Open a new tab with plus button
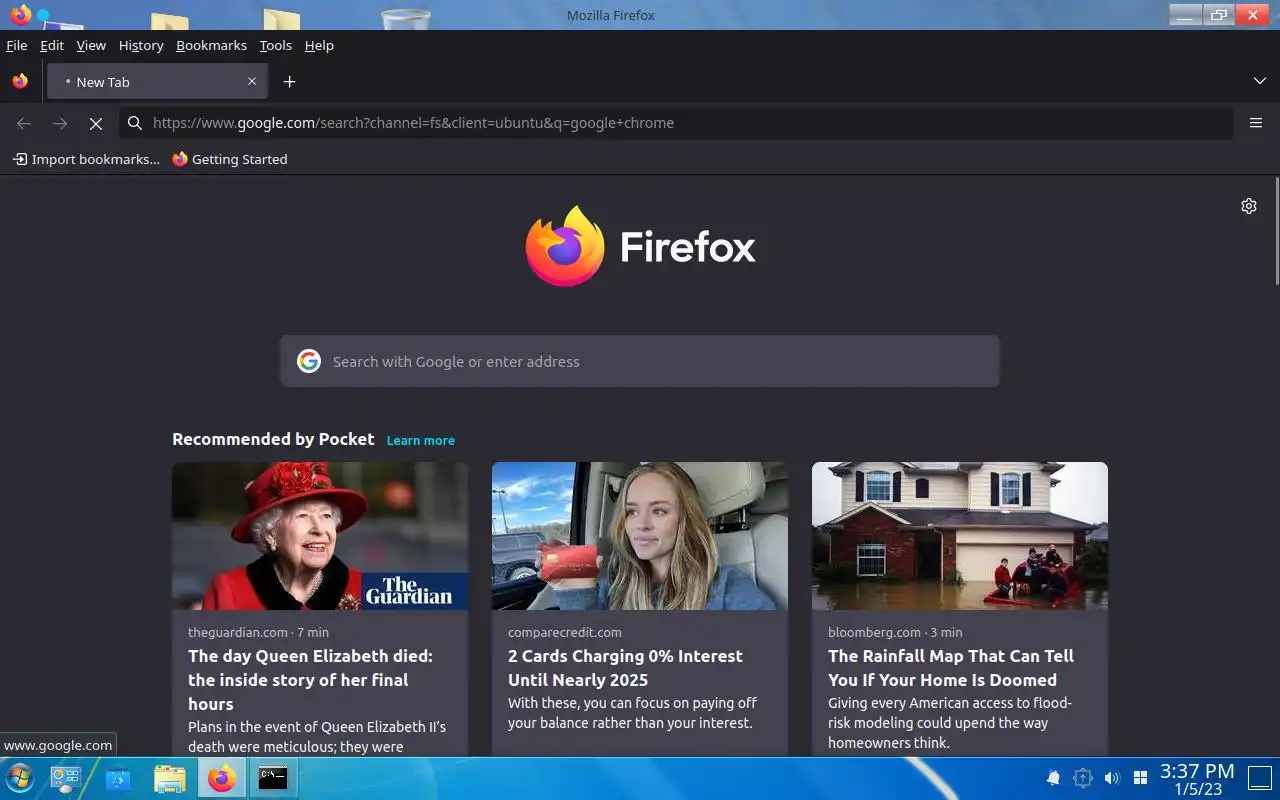Screen dimensions: 1280x800 tap(289, 81)
